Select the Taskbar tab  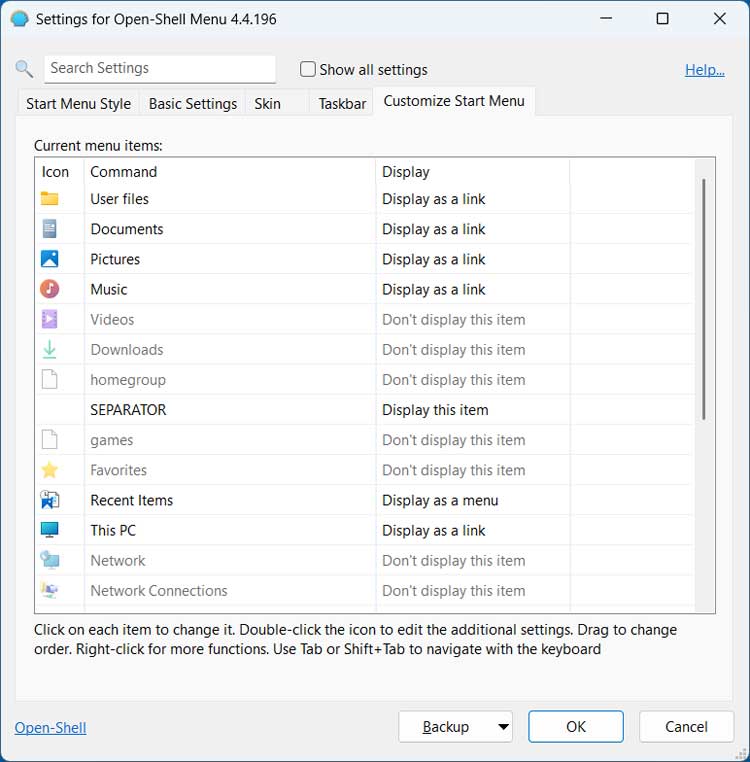pos(342,104)
